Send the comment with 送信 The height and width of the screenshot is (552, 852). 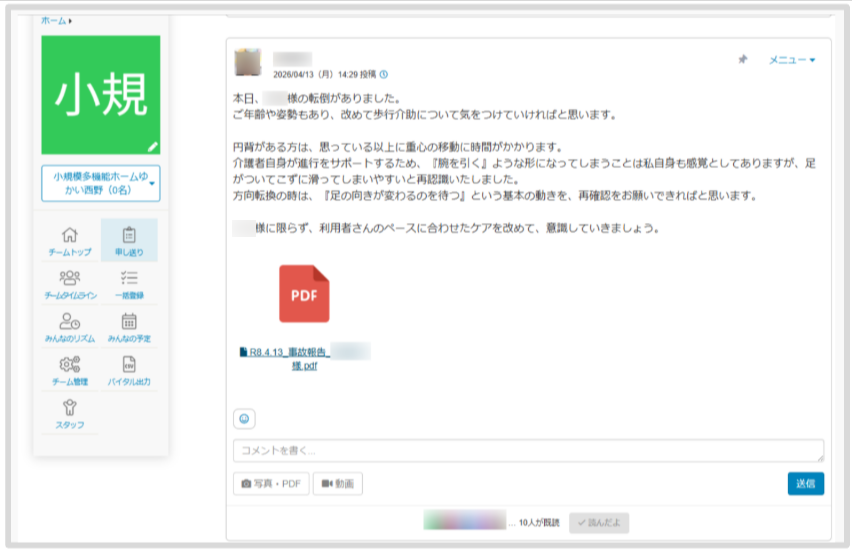point(805,484)
